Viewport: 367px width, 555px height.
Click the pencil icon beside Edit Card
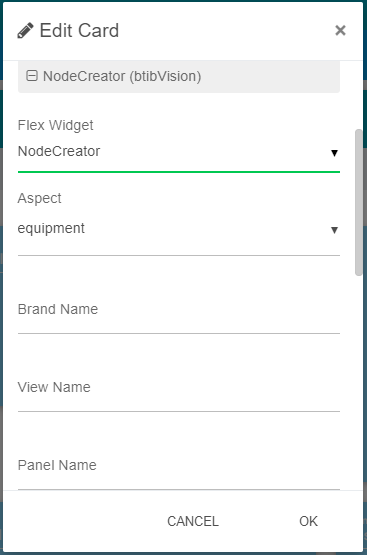(x=25, y=30)
